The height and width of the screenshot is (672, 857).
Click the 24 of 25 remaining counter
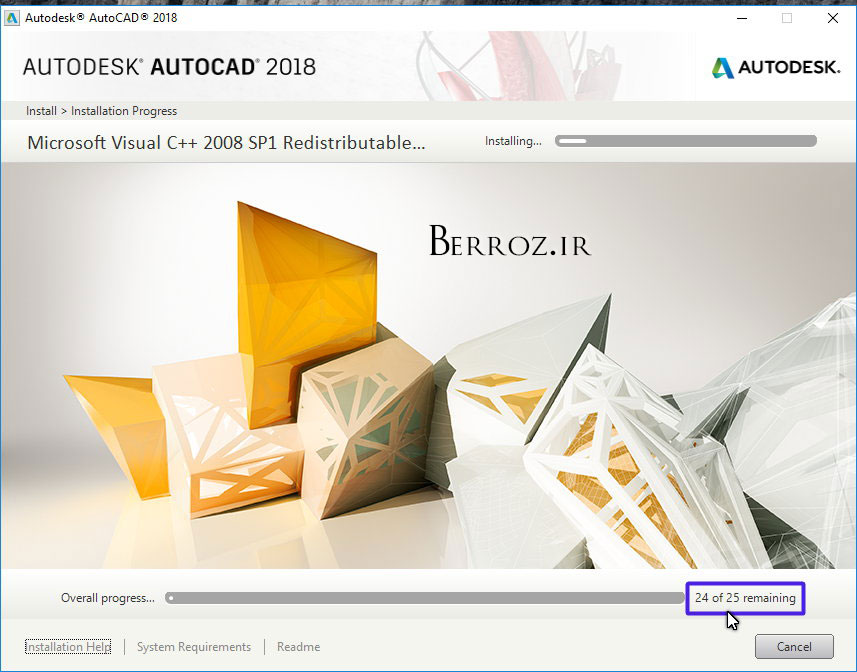pos(745,598)
